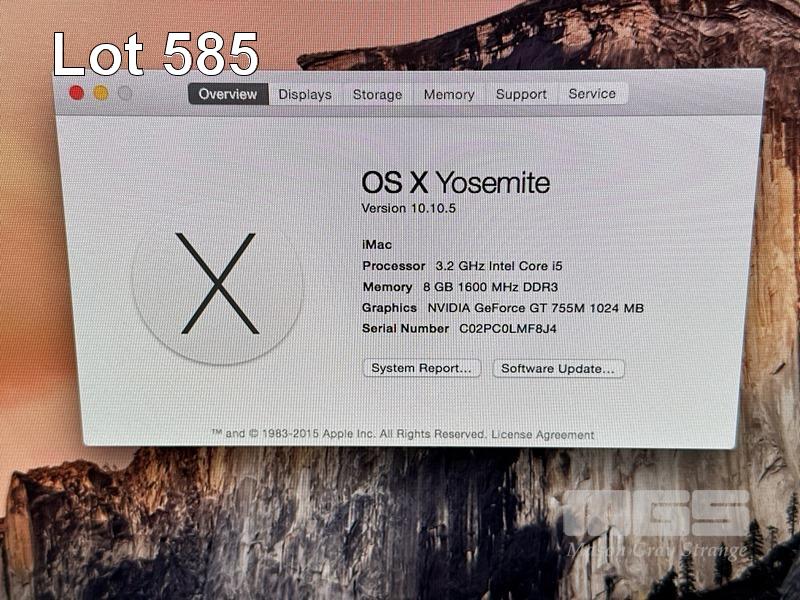Screen dimensions: 800x600
Task: Go to the Memory tab
Action: coord(449,94)
